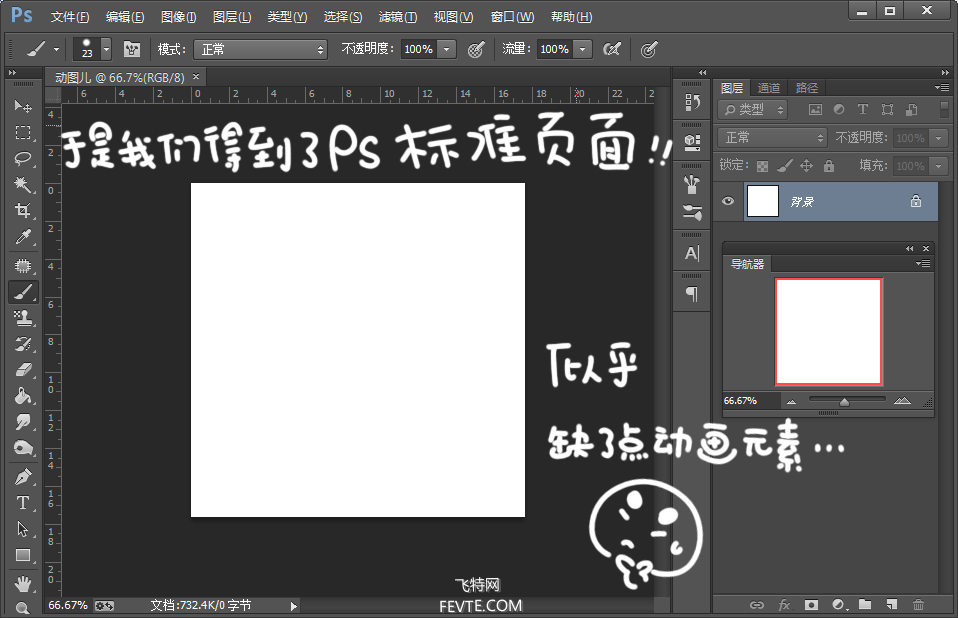Close the 动图儿 document tab
The width and height of the screenshot is (958, 618).
(196, 76)
